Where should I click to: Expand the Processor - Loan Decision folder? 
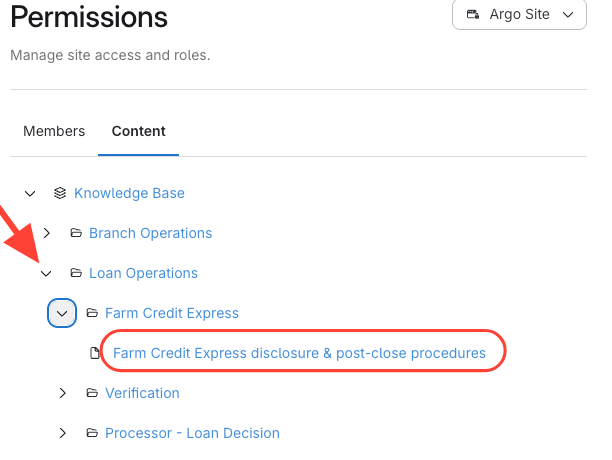tap(62, 433)
